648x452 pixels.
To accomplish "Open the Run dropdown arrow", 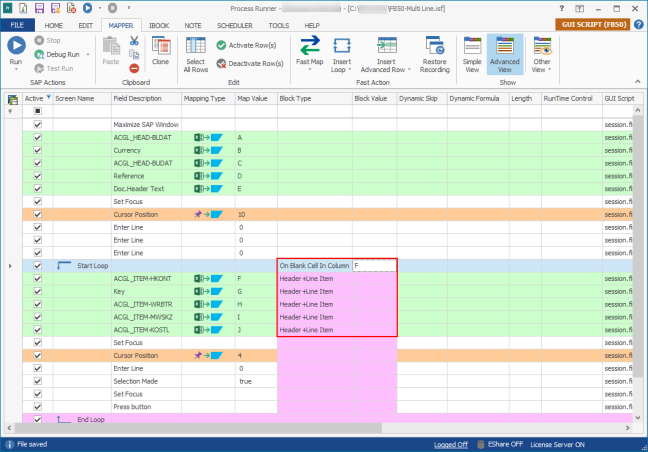I will click(16, 69).
